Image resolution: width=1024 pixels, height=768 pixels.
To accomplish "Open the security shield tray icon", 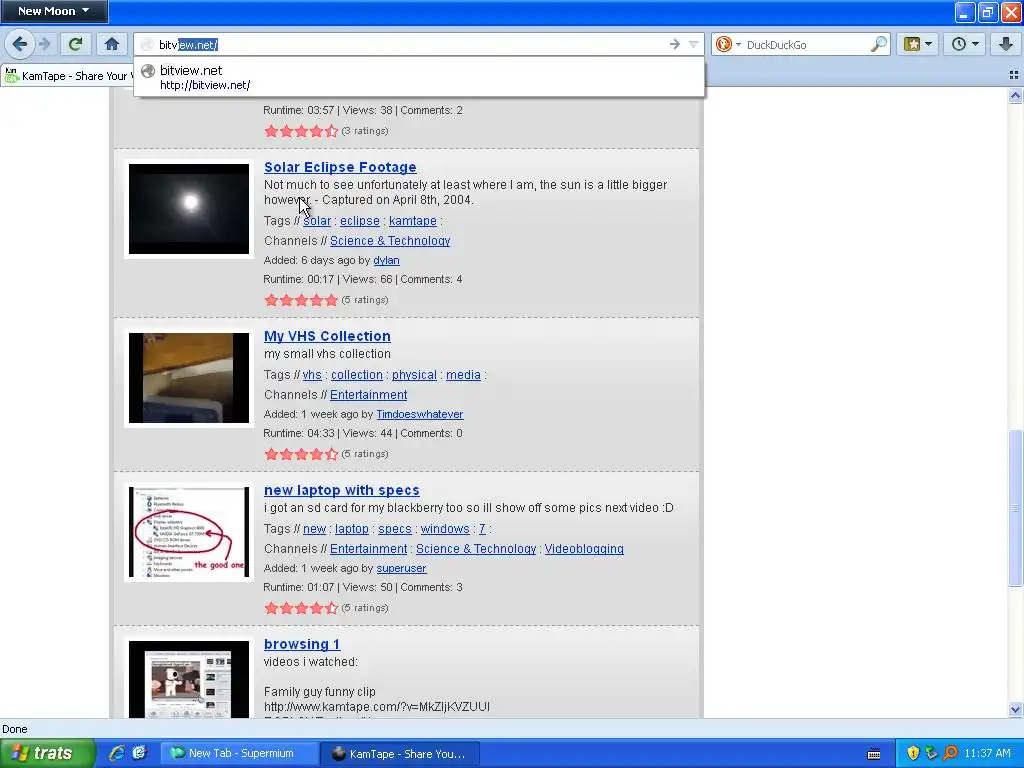I will coord(913,753).
